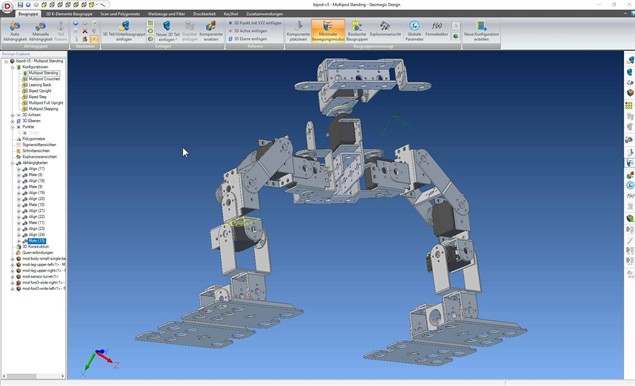Image resolution: width=635 pixels, height=386 pixels.
Task: Click 3D Teil/Unterbaugruppe einfügen icon
Action: click(124, 31)
